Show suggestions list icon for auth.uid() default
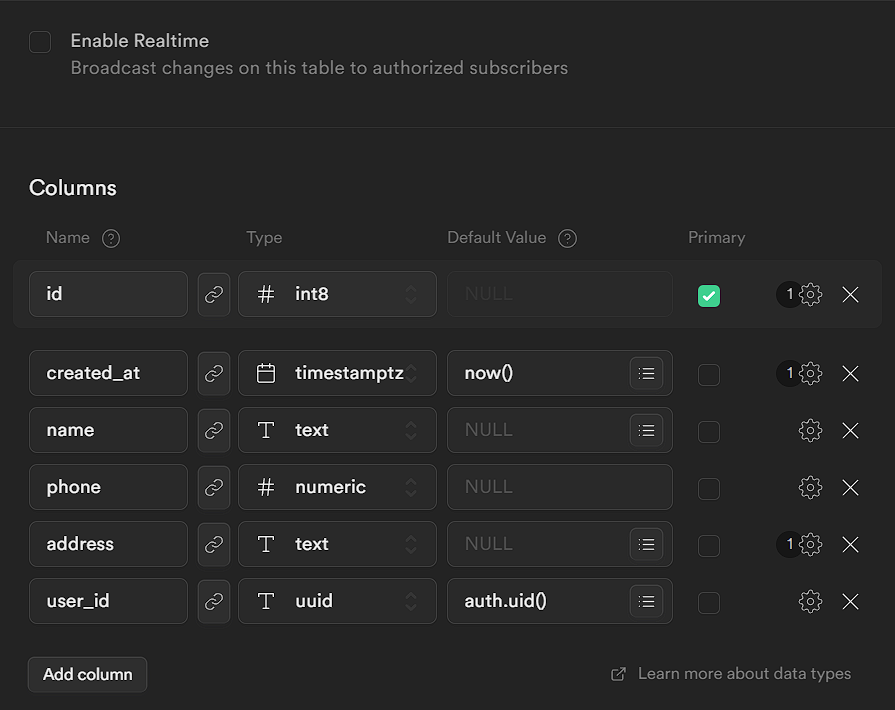Image resolution: width=895 pixels, height=710 pixels. [x=646, y=601]
